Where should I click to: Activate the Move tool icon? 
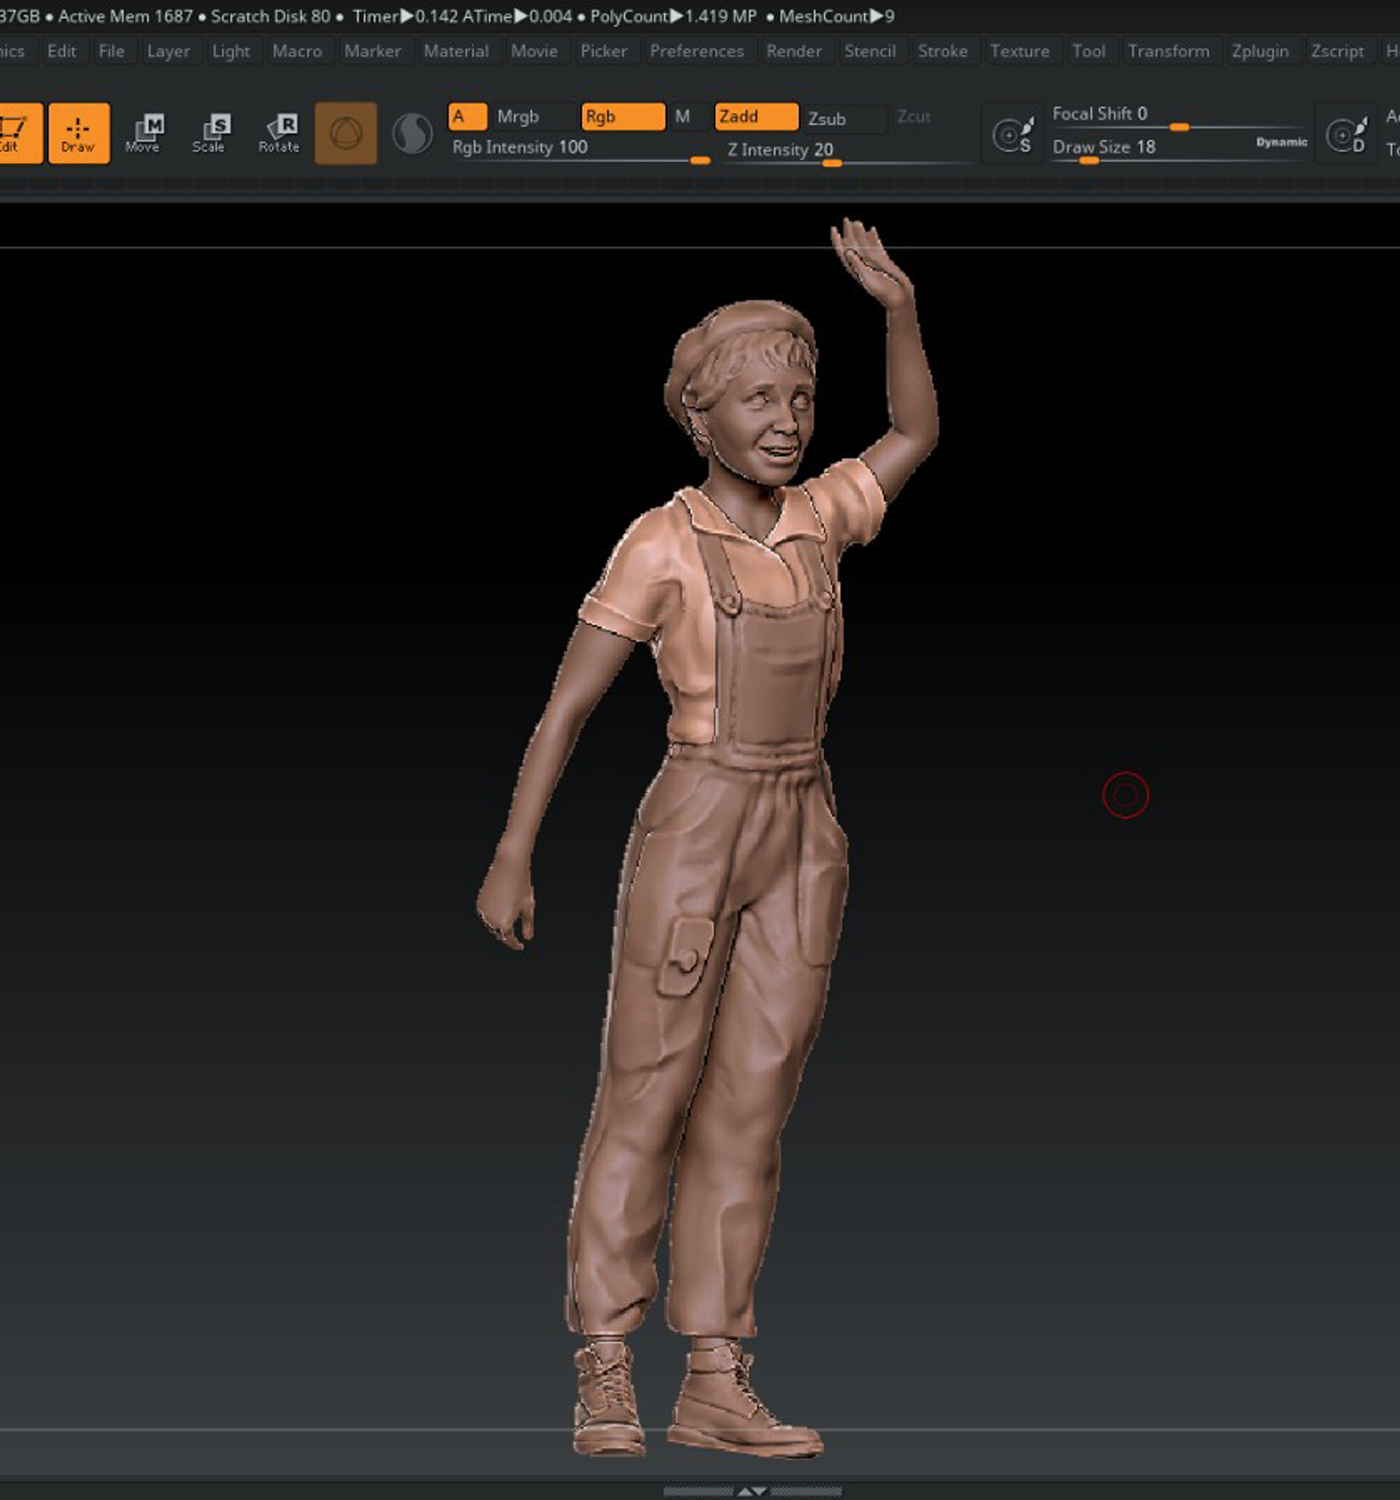point(143,133)
